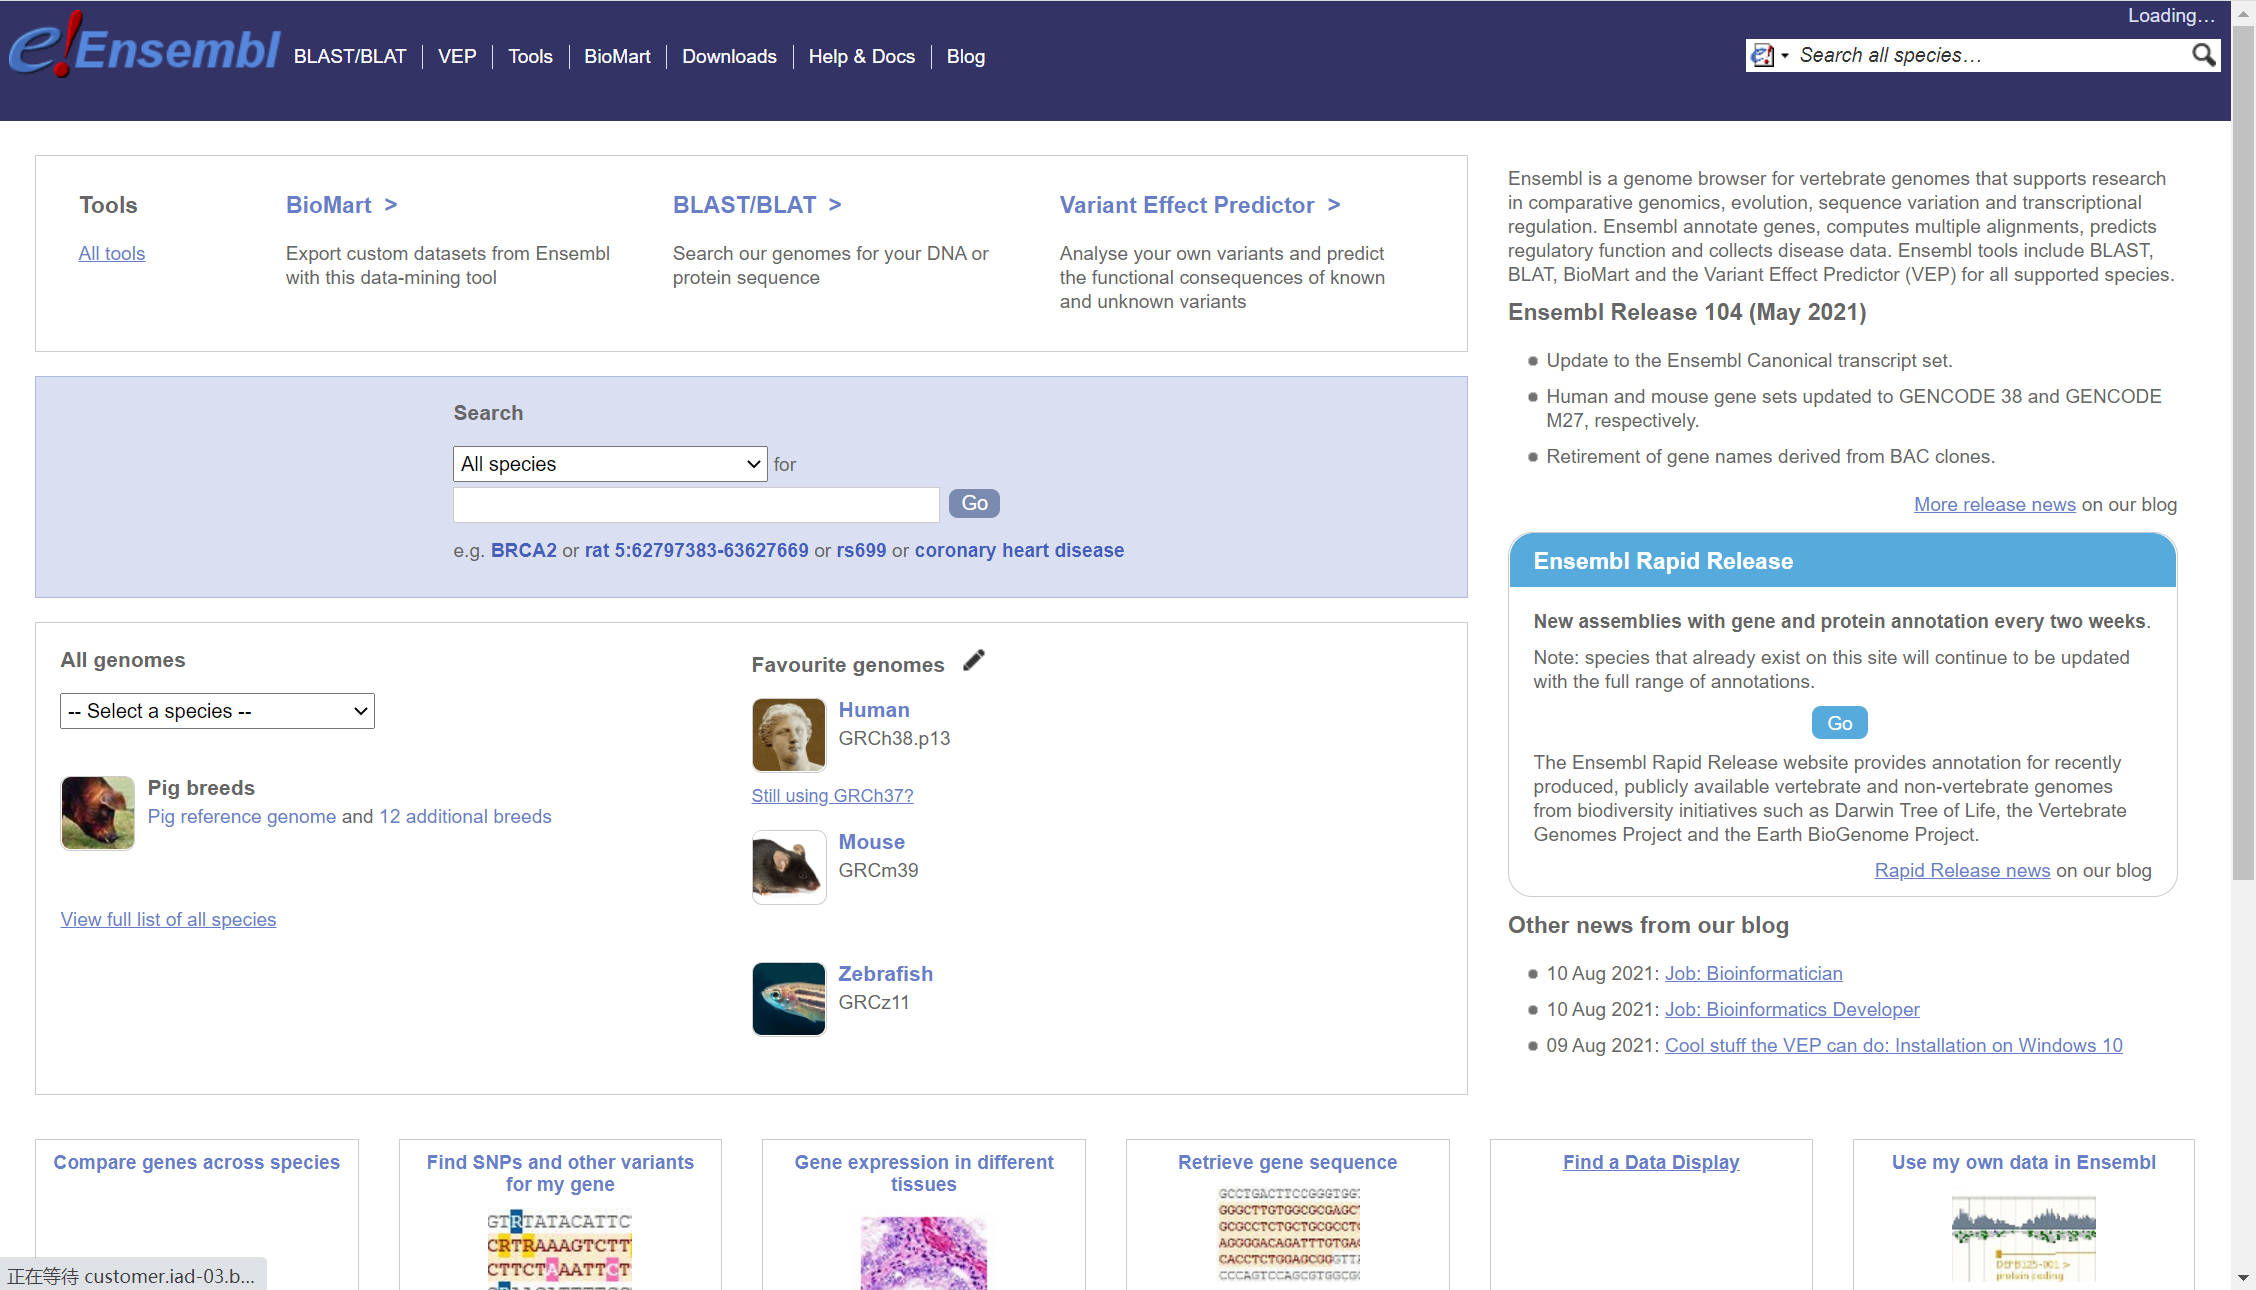The height and width of the screenshot is (1290, 2256).
Task: Click the Ensembl logo in header
Action: tap(144, 47)
